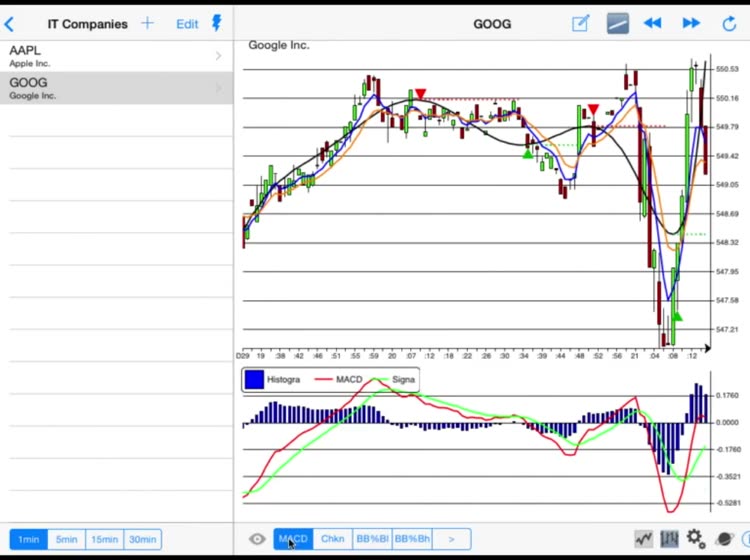Click the GOOG chart title

(492, 24)
